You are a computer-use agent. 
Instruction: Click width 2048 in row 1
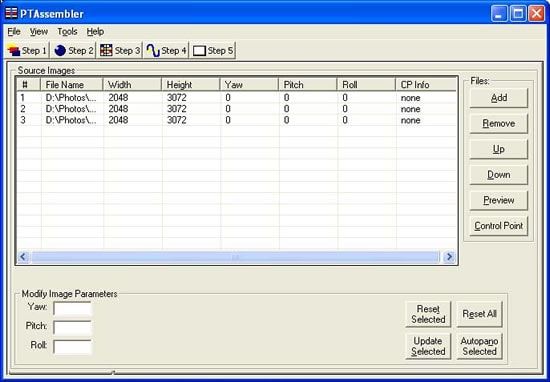point(118,98)
